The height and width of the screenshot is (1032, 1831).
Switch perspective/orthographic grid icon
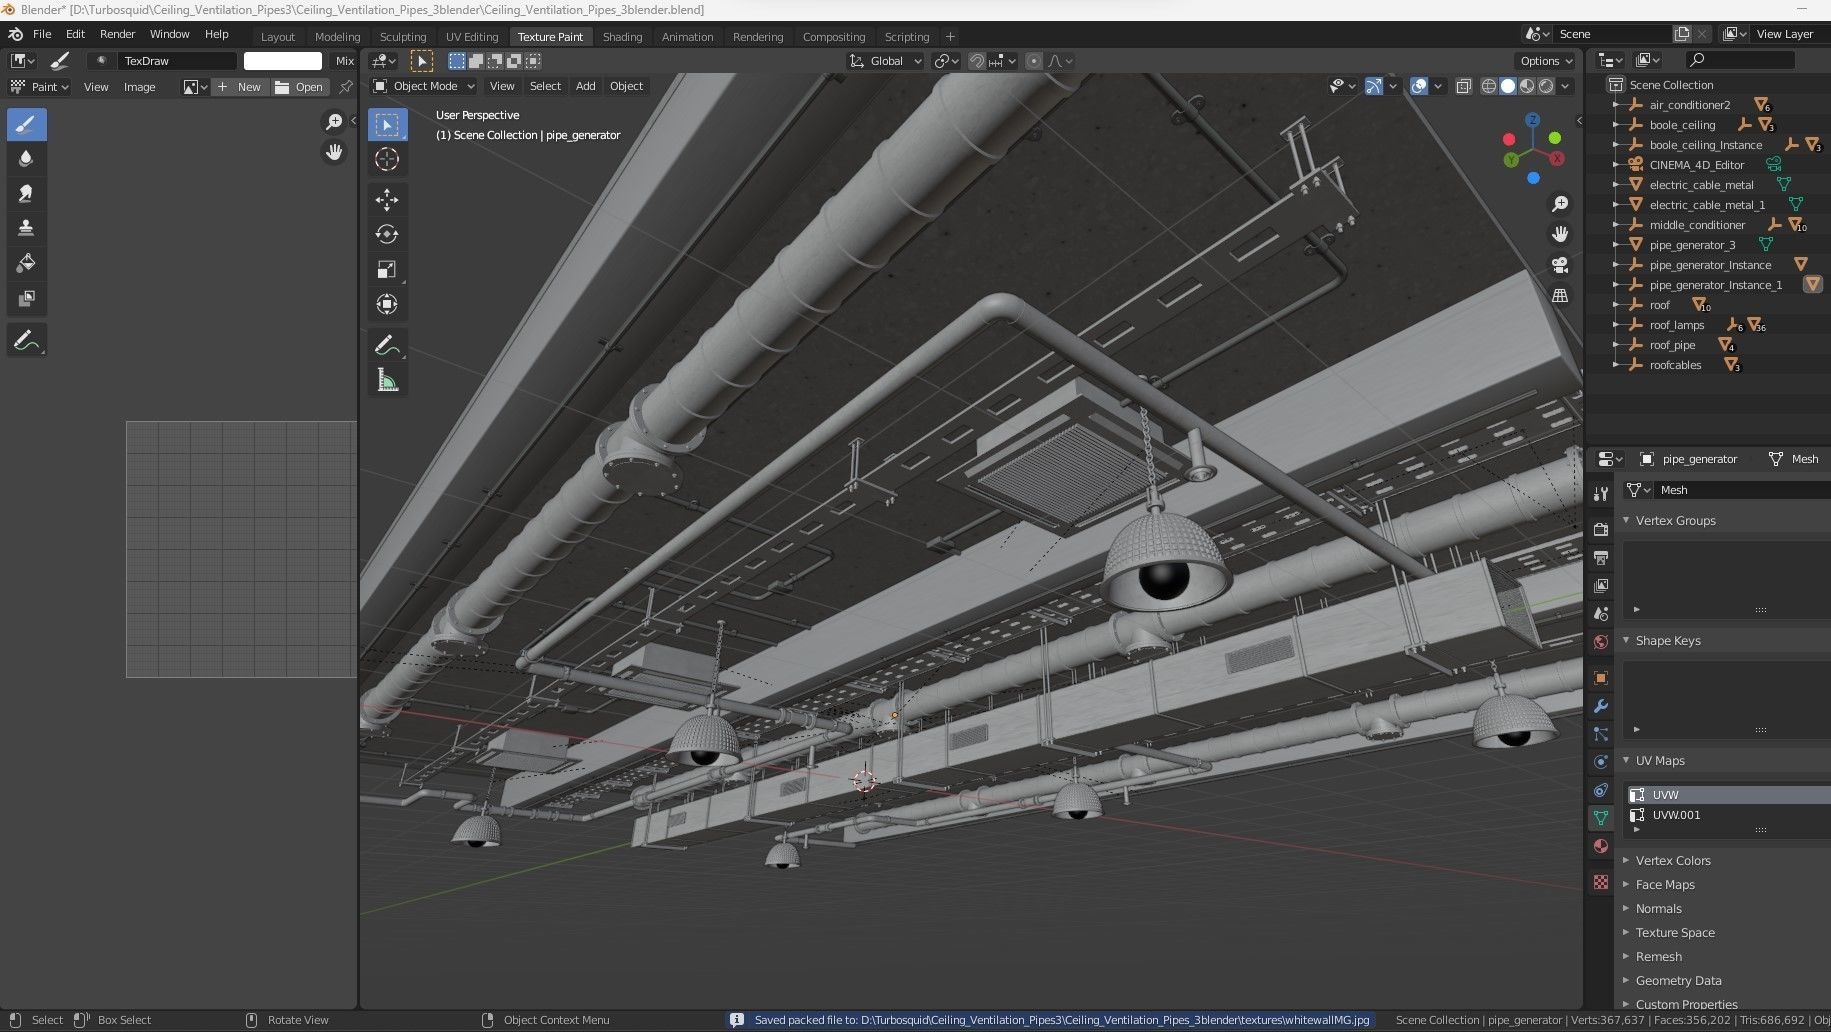1560,295
